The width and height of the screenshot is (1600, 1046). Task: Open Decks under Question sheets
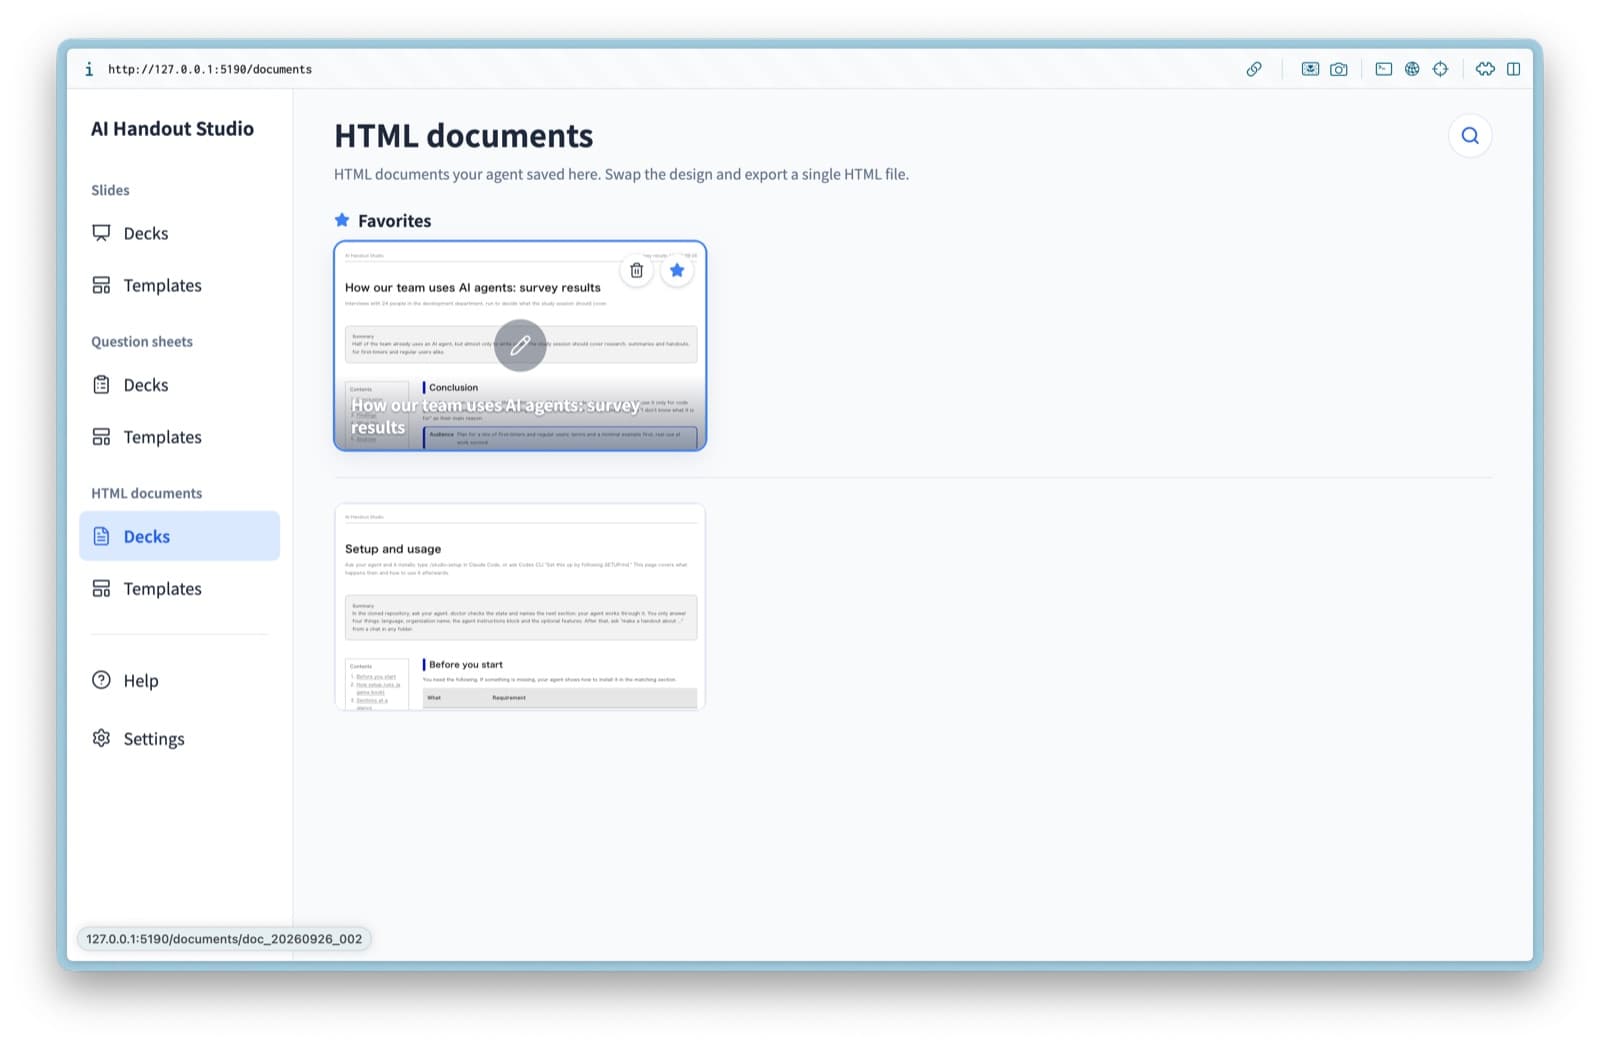[180, 385]
